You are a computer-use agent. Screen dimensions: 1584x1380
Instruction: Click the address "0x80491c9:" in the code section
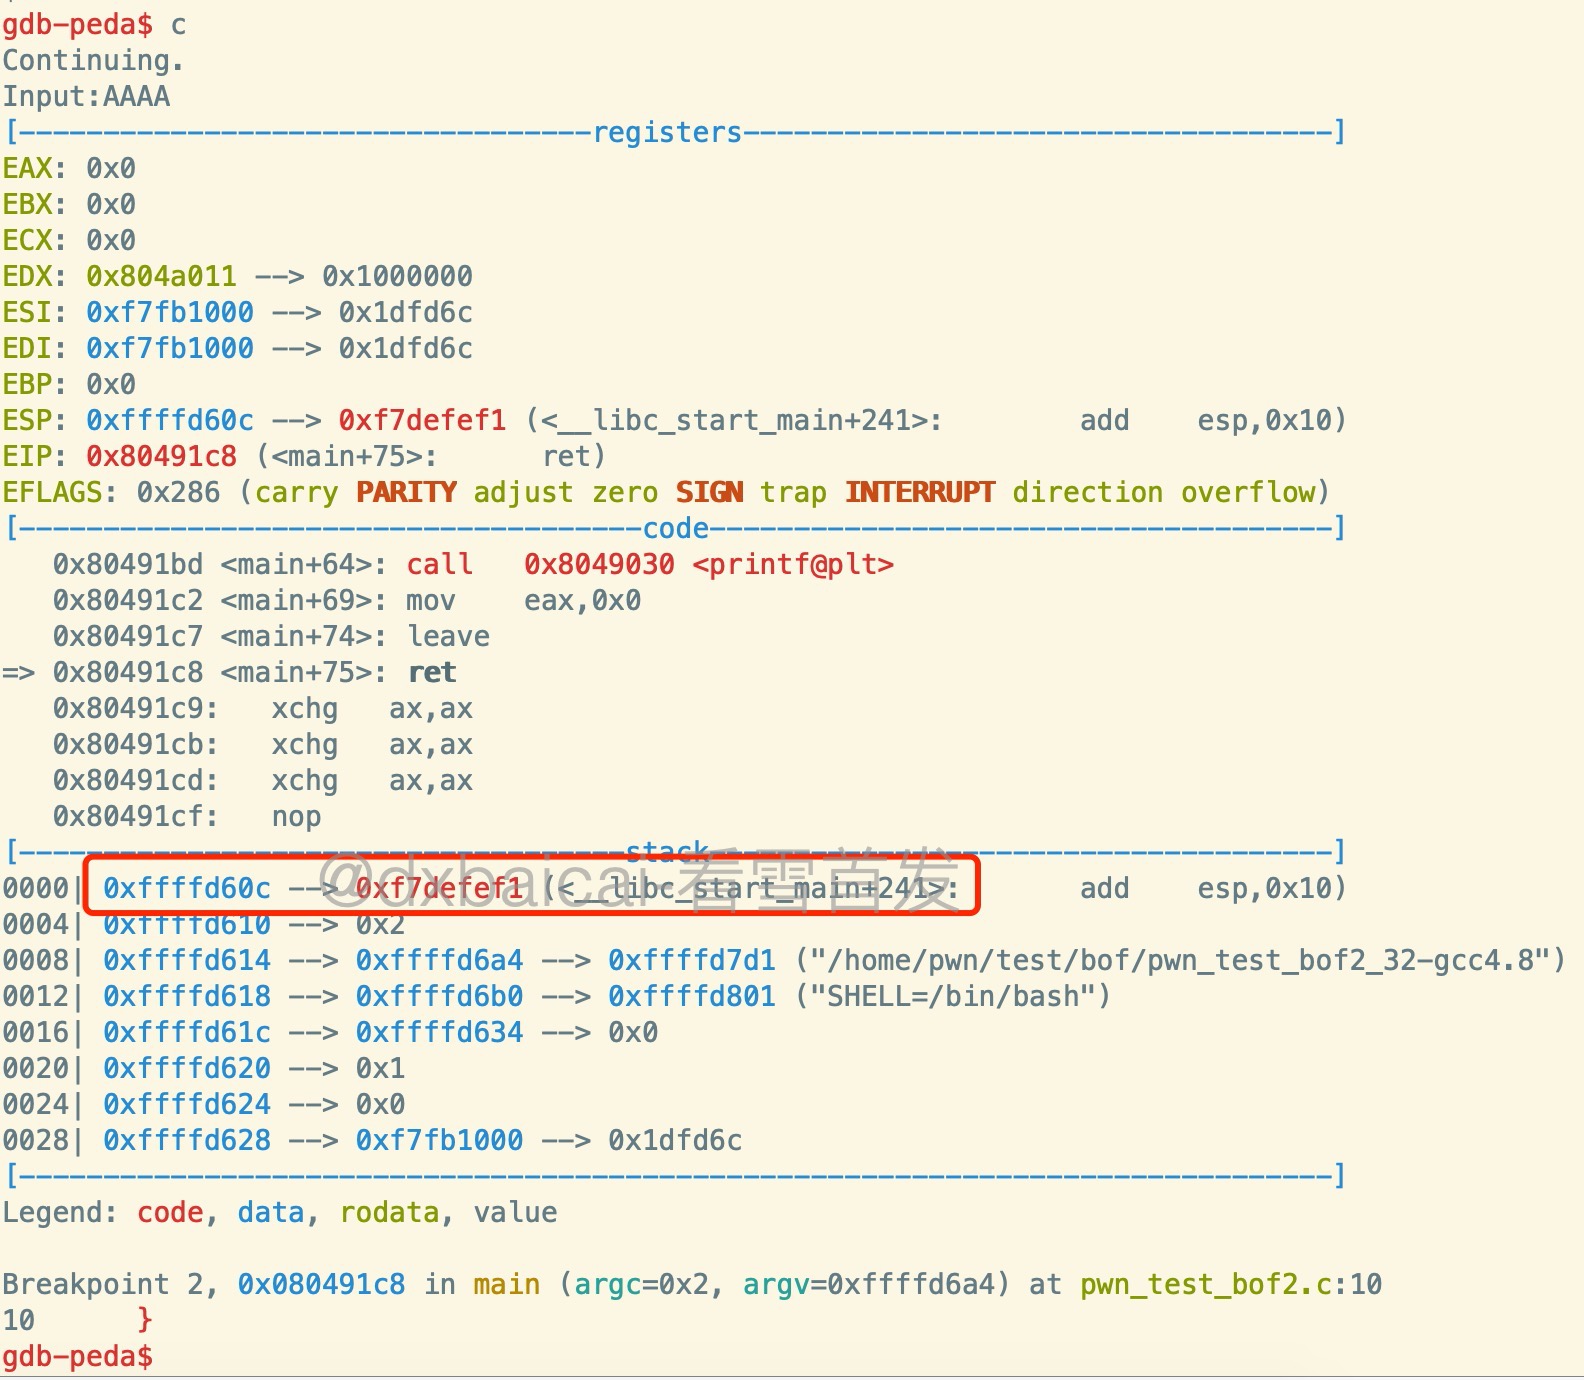(136, 709)
